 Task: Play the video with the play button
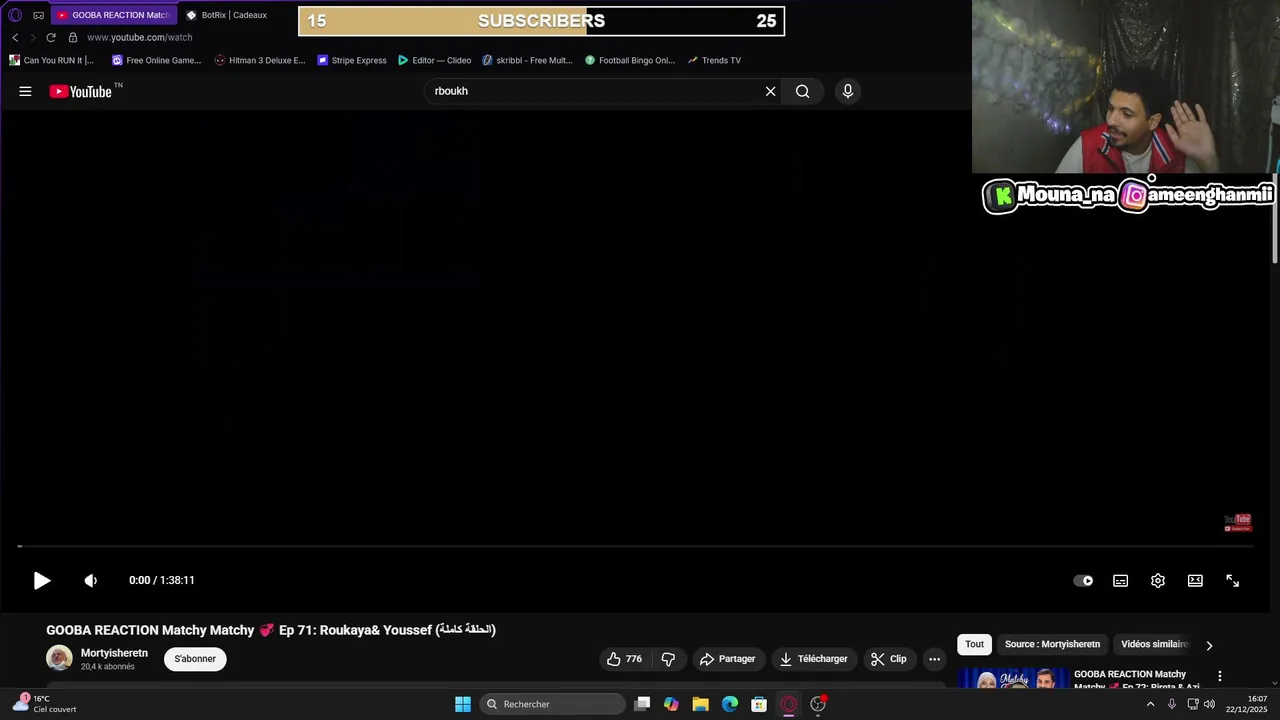pyautogui.click(x=41, y=580)
